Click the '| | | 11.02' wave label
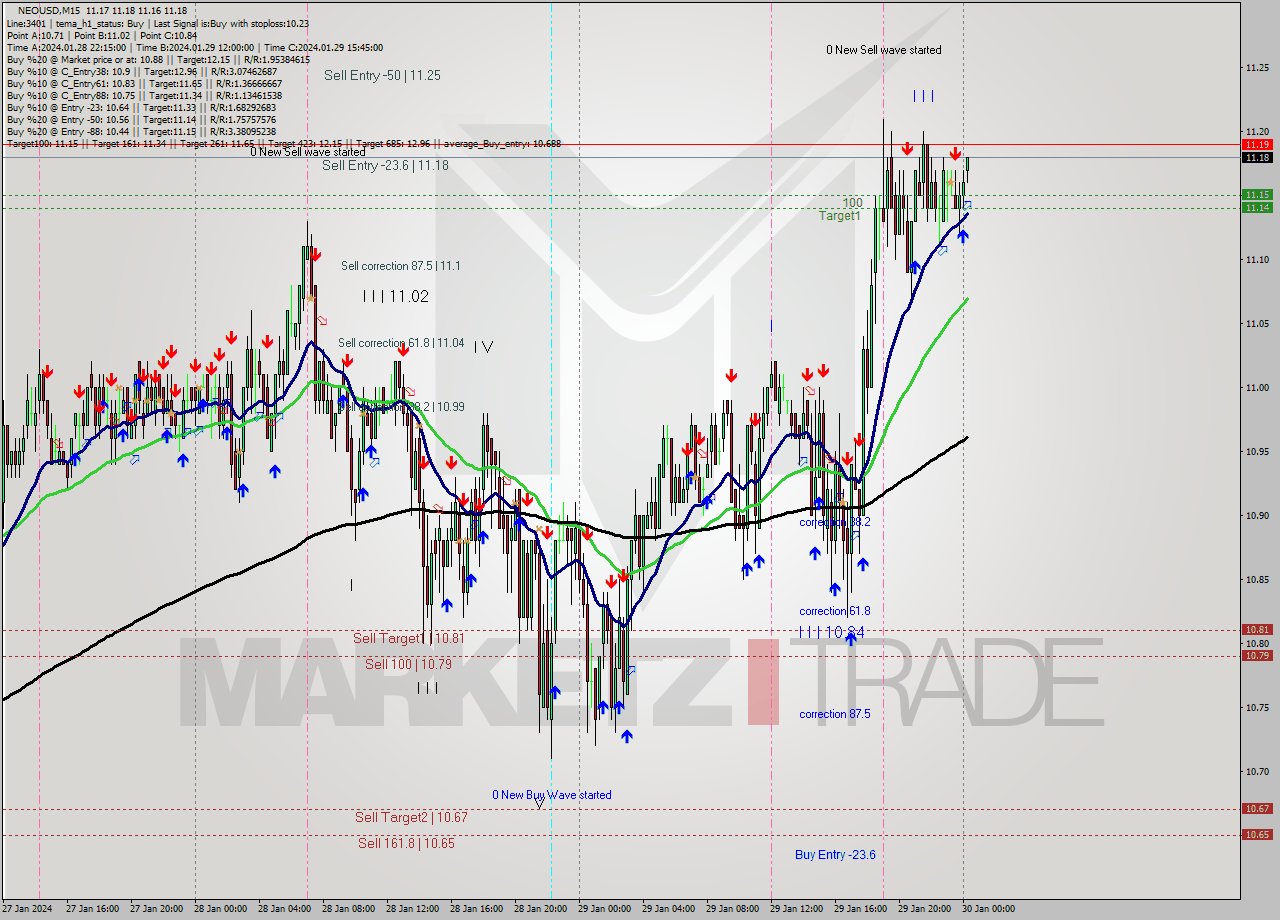The height and width of the screenshot is (920, 1280). pos(395,296)
